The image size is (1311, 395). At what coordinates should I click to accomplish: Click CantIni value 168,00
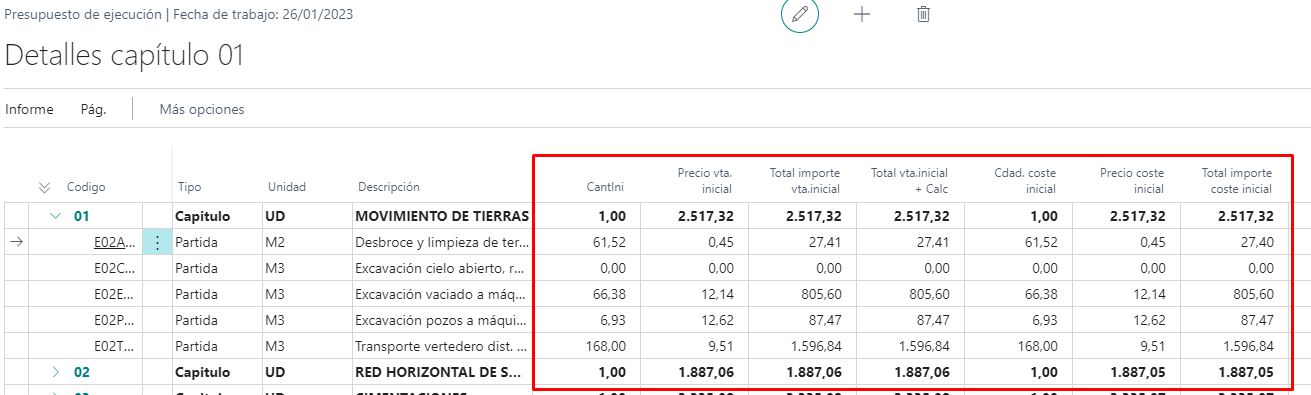(606, 346)
